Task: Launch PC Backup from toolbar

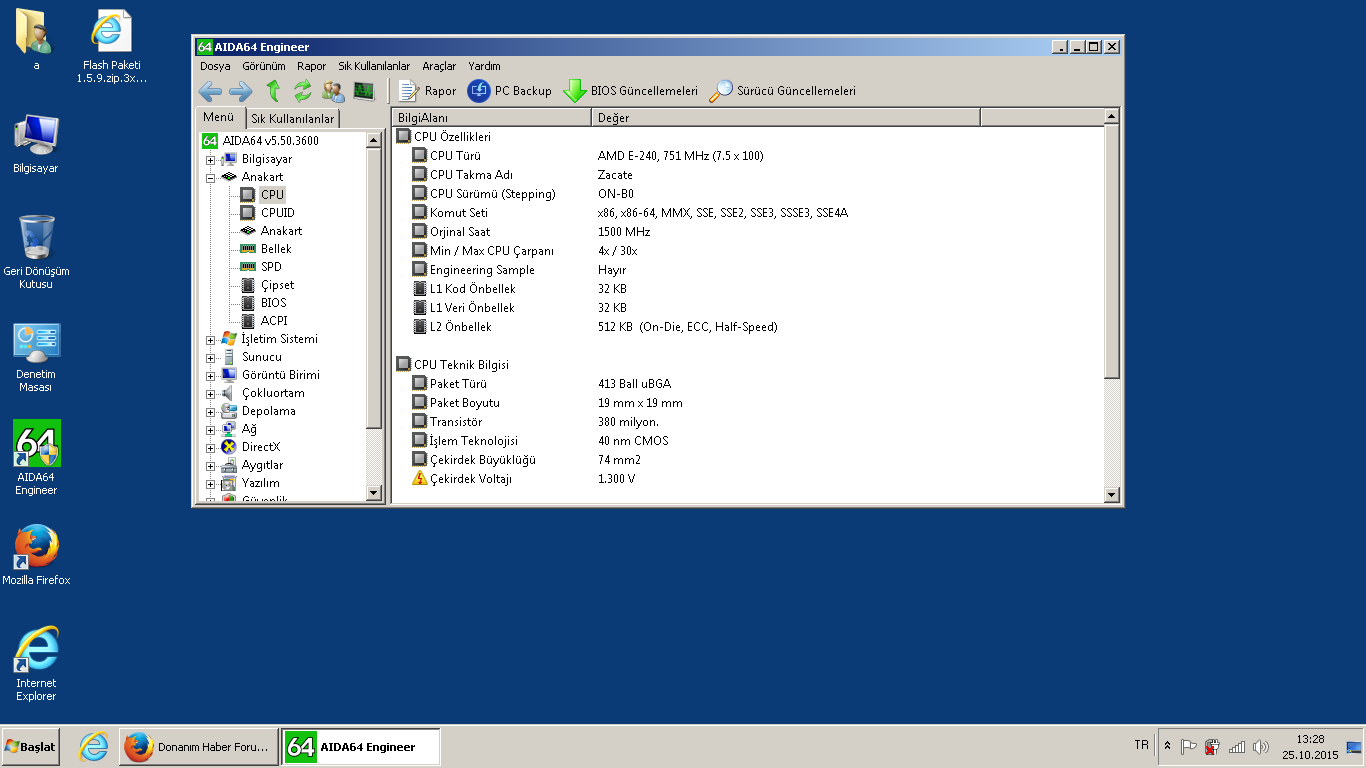Action: tap(510, 91)
